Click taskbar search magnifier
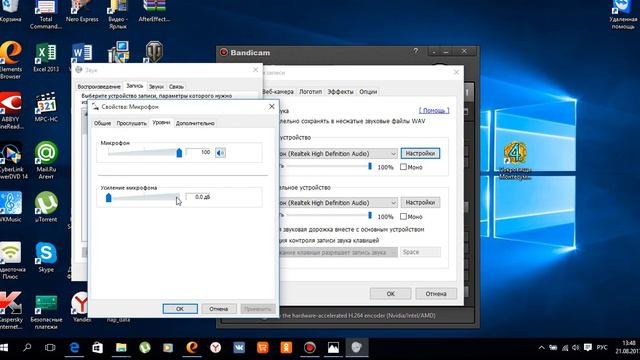 point(27,347)
